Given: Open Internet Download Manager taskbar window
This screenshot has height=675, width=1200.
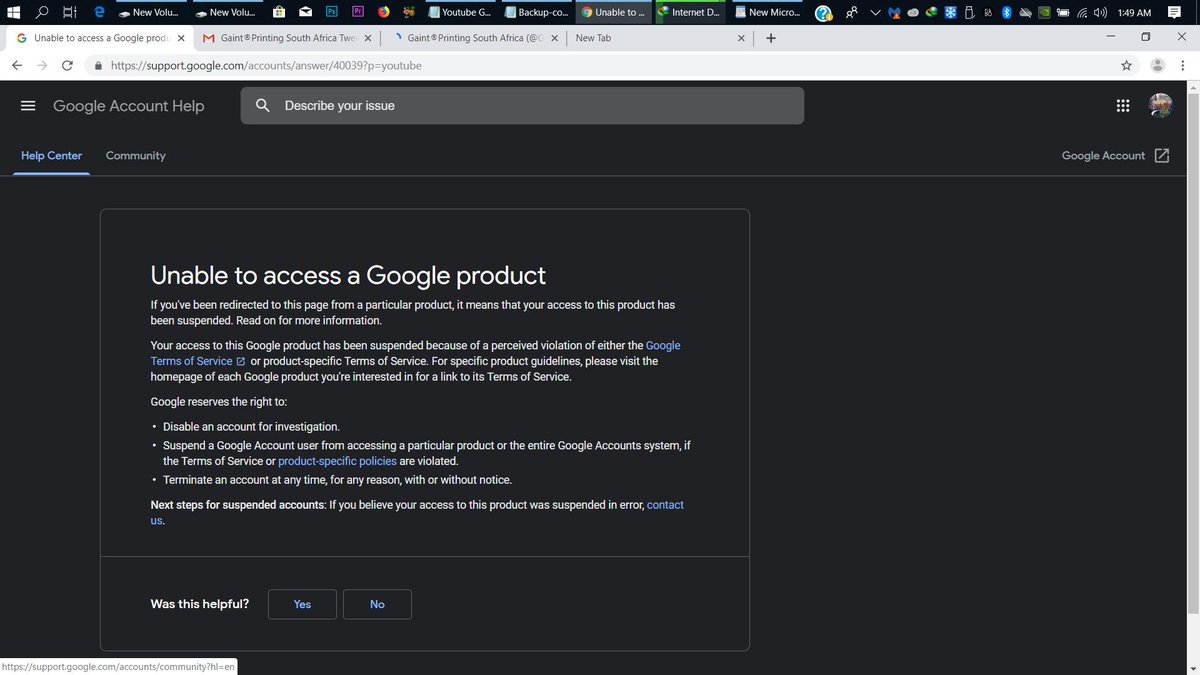Looking at the screenshot, I should click(x=693, y=12).
